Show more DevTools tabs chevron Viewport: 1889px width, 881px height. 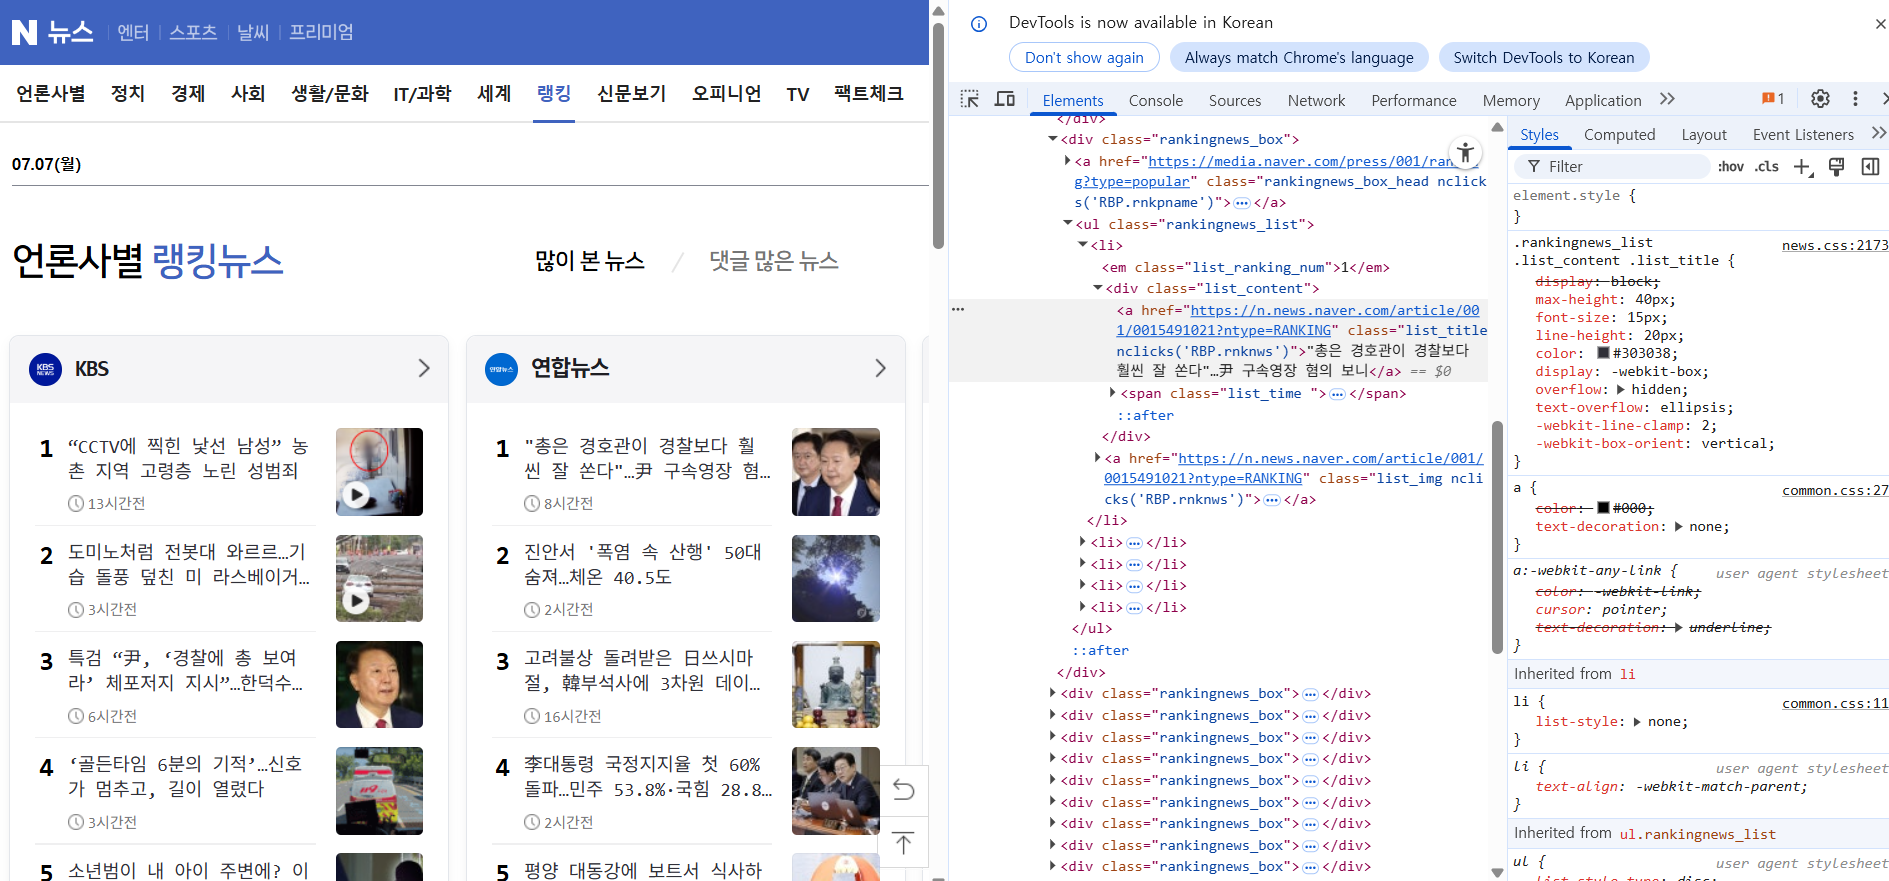(x=1667, y=99)
